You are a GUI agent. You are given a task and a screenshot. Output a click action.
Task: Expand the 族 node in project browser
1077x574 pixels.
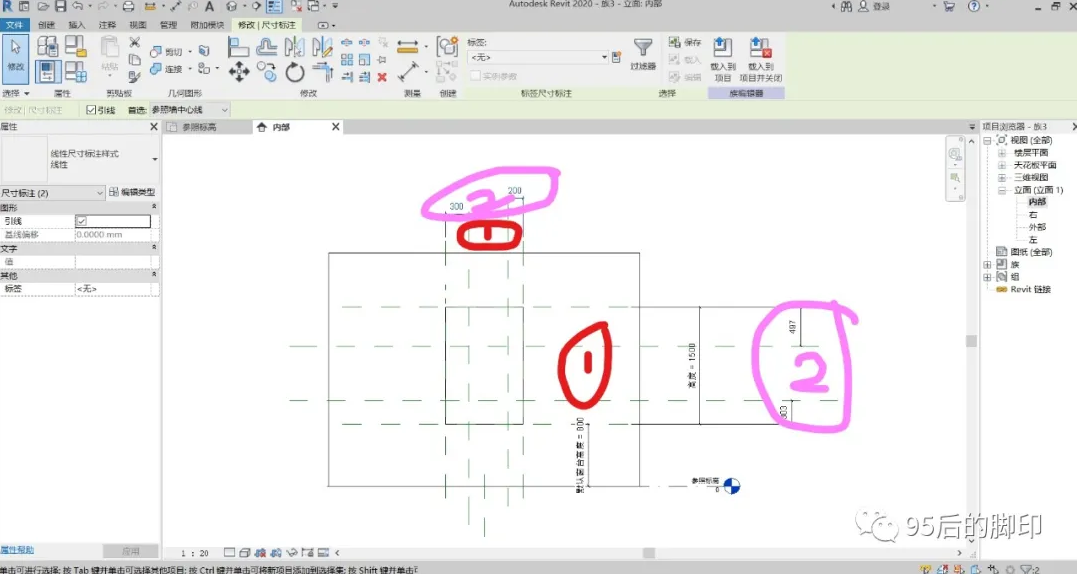pyautogui.click(x=987, y=264)
